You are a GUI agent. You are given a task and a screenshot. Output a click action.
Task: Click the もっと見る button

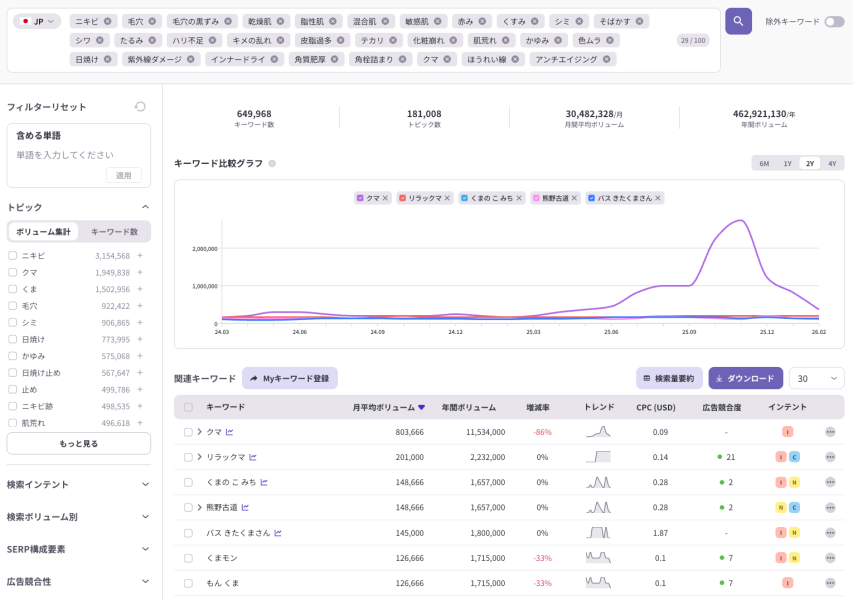pos(78,443)
